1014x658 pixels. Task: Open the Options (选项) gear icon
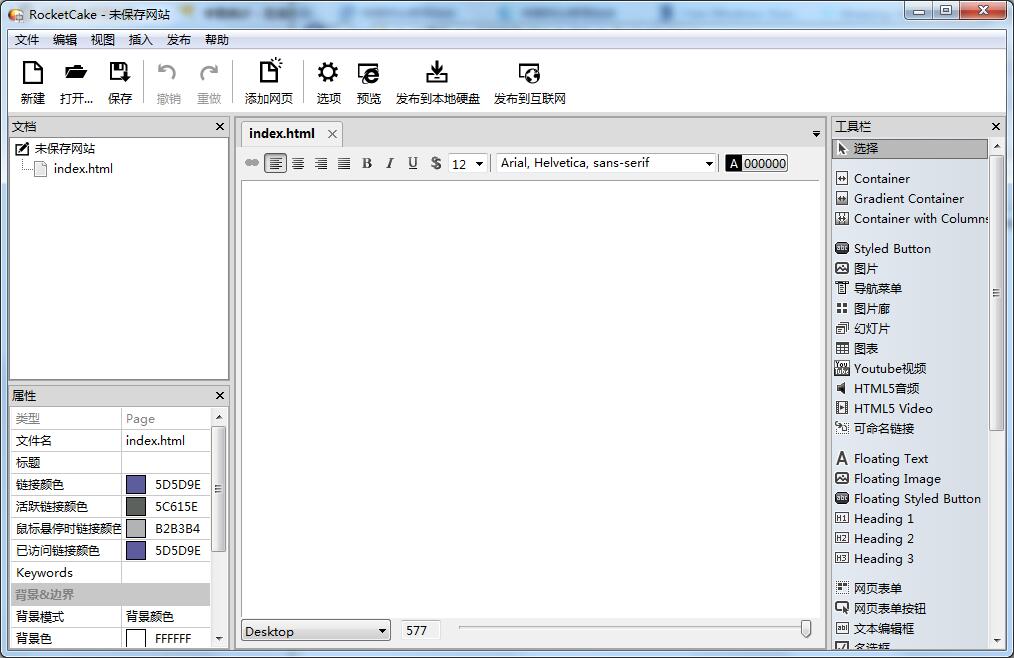tap(328, 73)
